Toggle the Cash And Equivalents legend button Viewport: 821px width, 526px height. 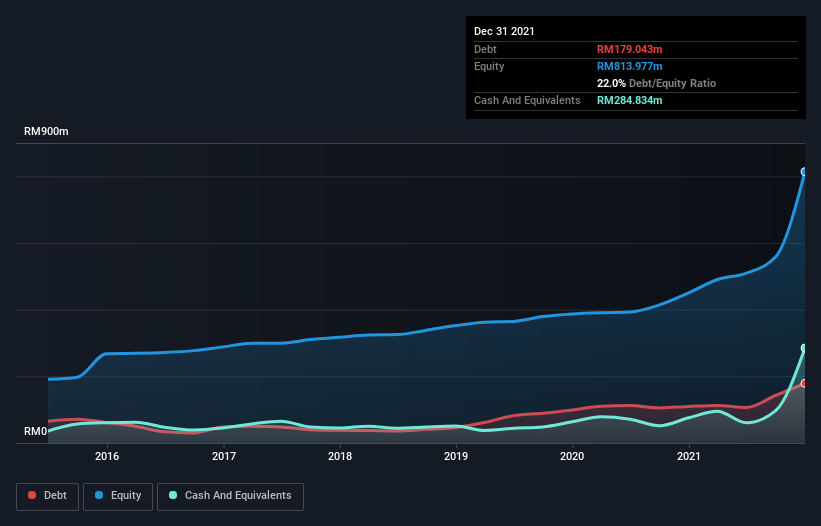230,496
